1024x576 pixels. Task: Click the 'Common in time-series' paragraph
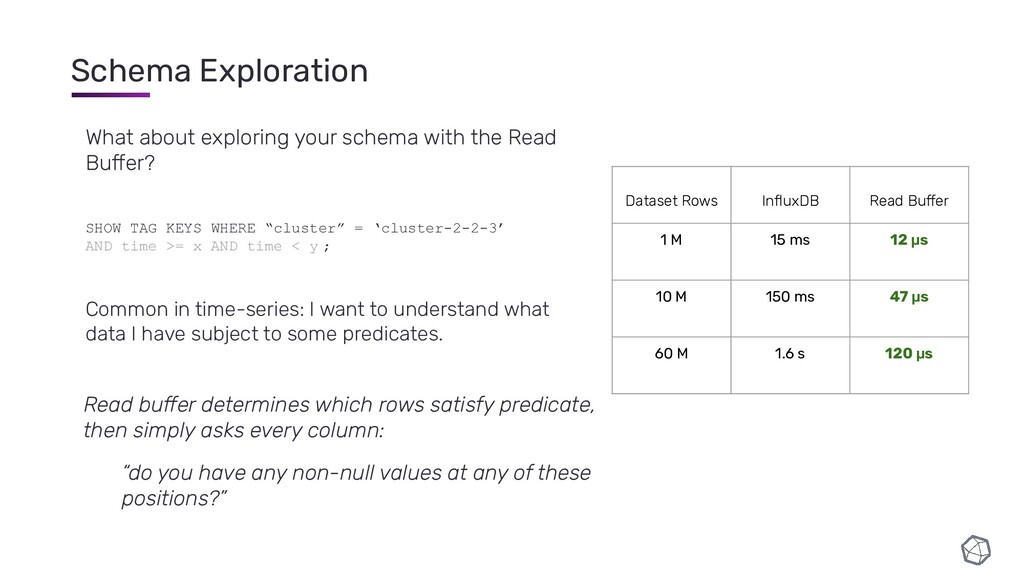[x=317, y=321]
